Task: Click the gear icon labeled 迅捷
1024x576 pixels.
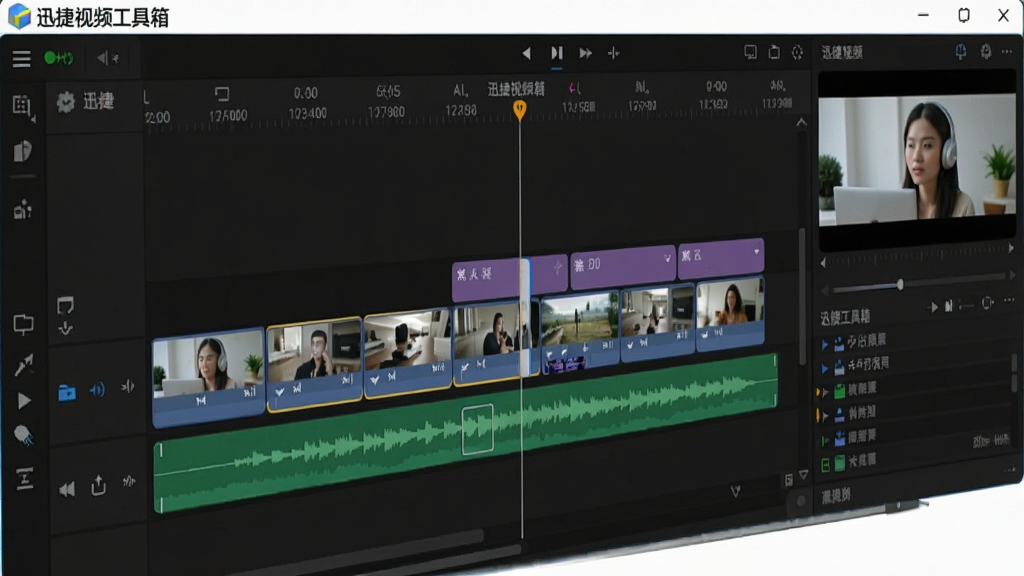Action: click(65, 102)
